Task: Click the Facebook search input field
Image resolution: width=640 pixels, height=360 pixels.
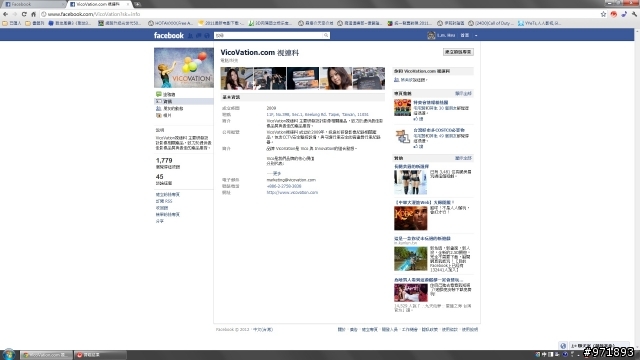Action: click(x=269, y=36)
